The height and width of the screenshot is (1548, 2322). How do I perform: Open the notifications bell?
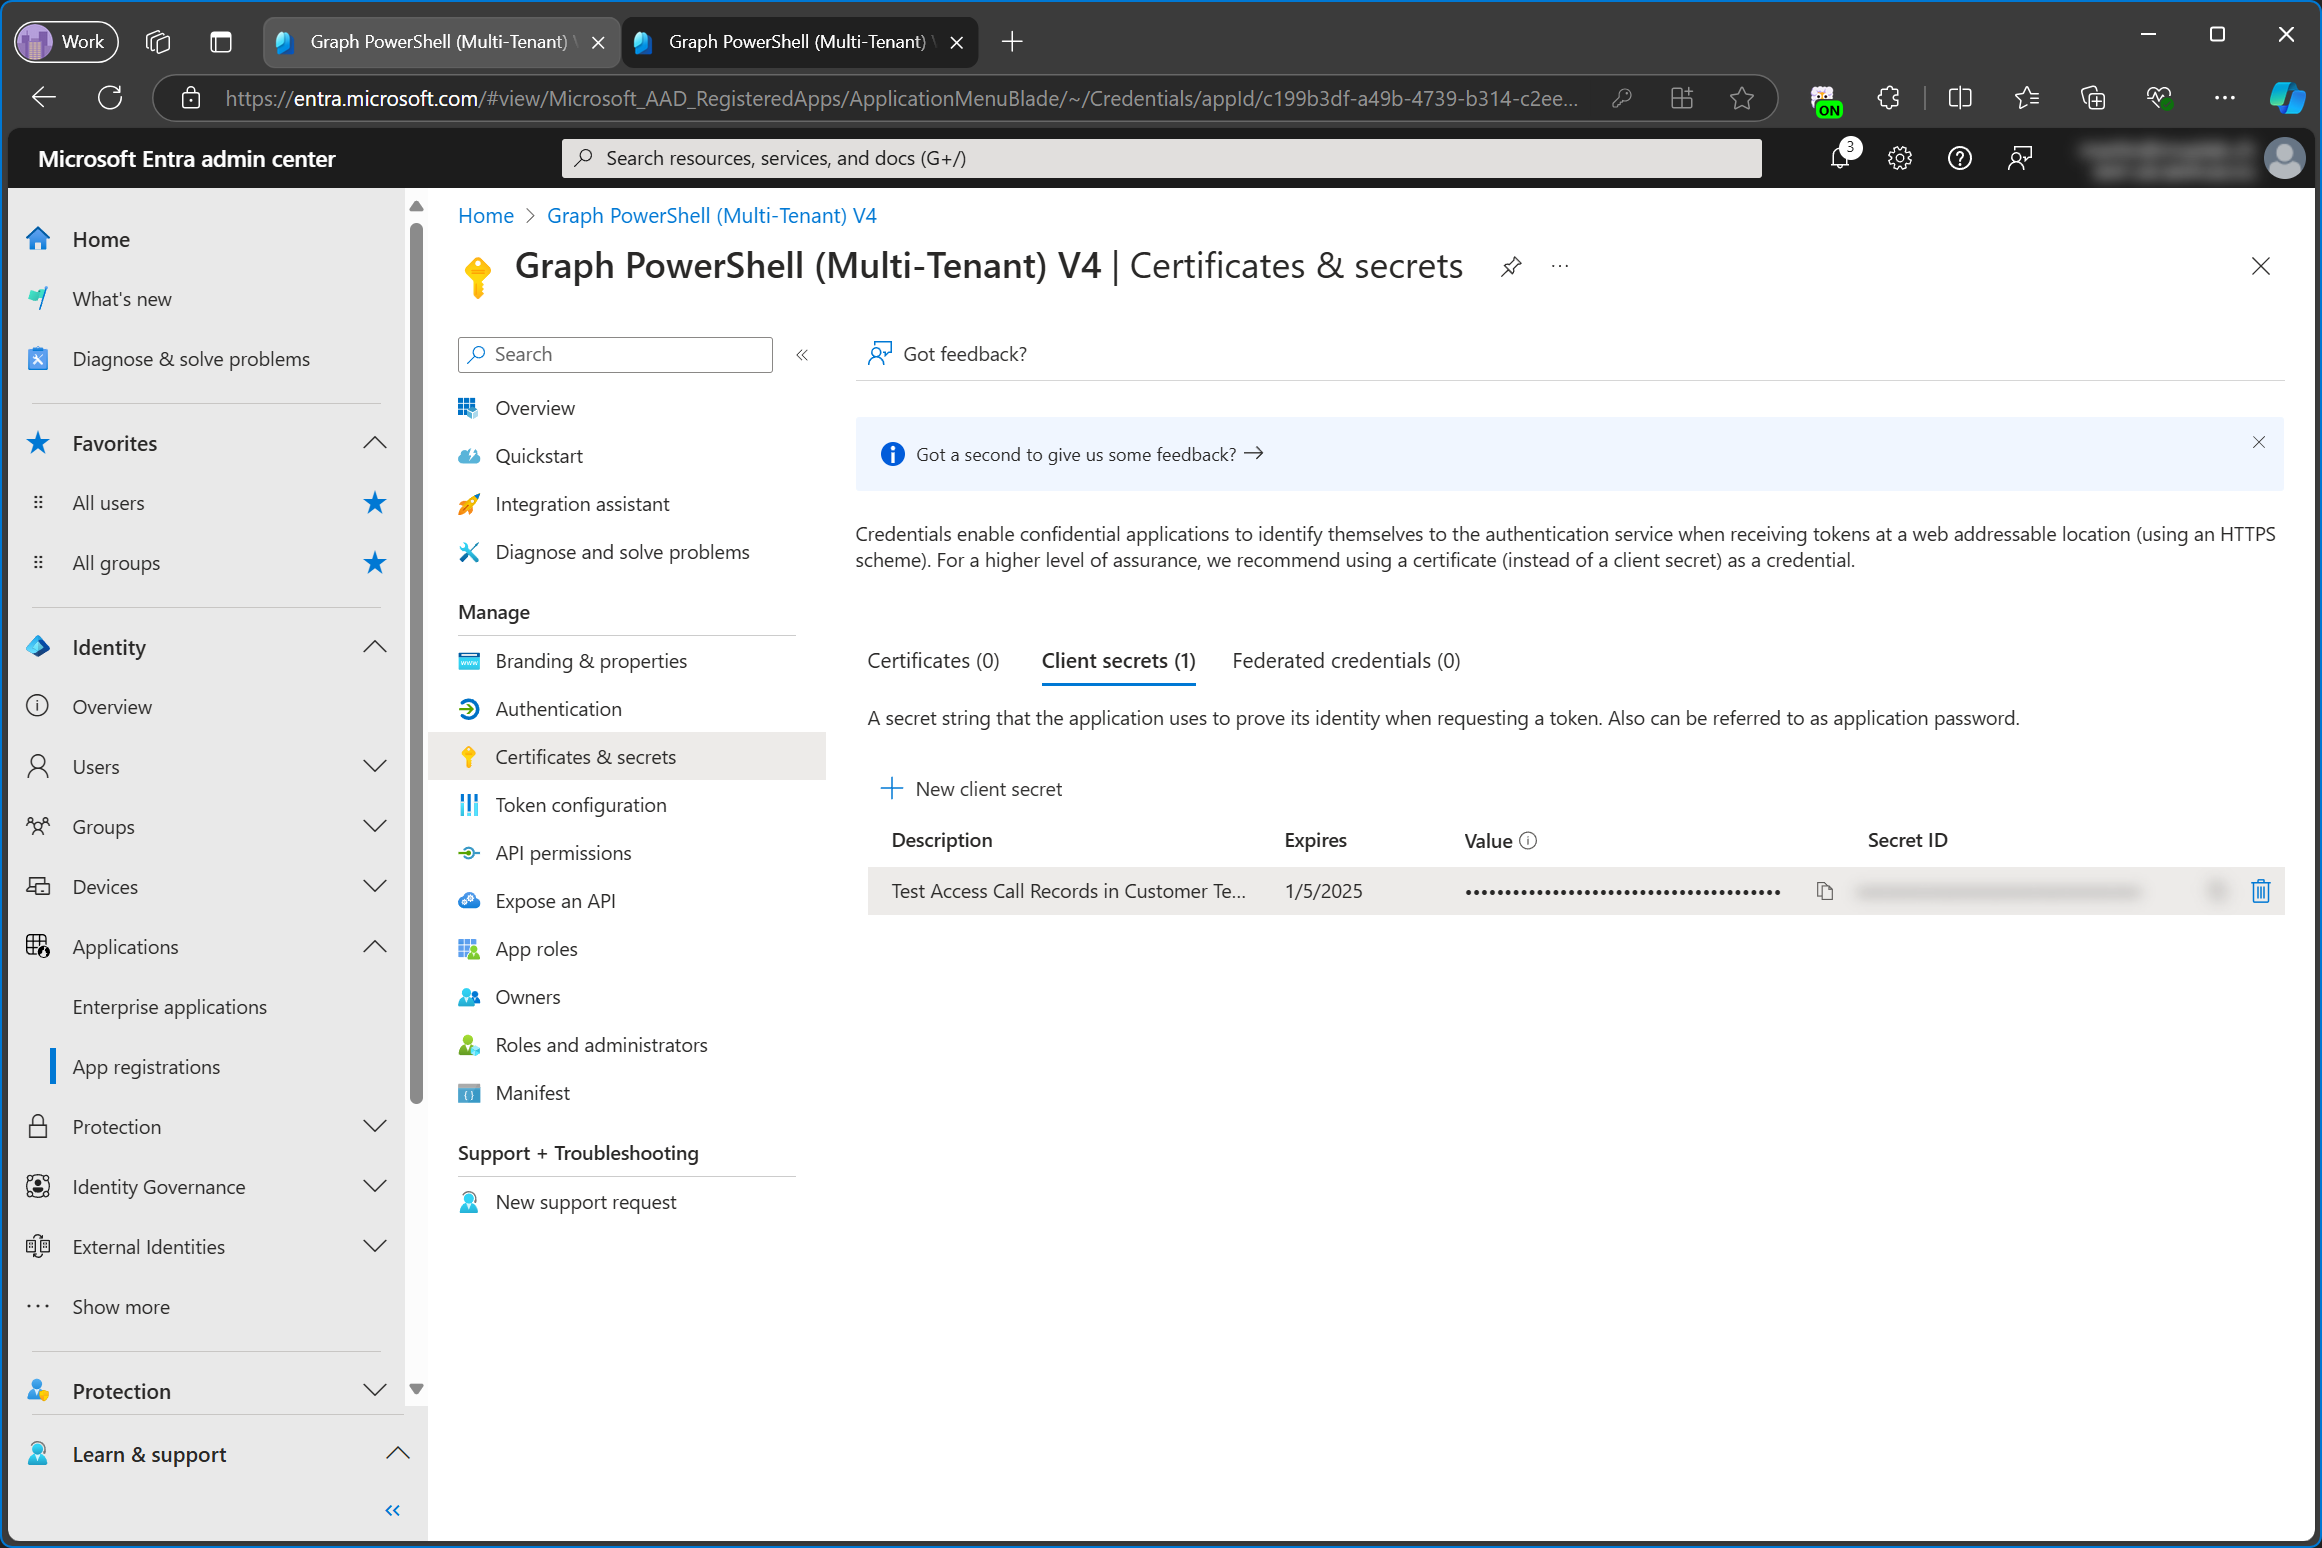tap(1840, 158)
